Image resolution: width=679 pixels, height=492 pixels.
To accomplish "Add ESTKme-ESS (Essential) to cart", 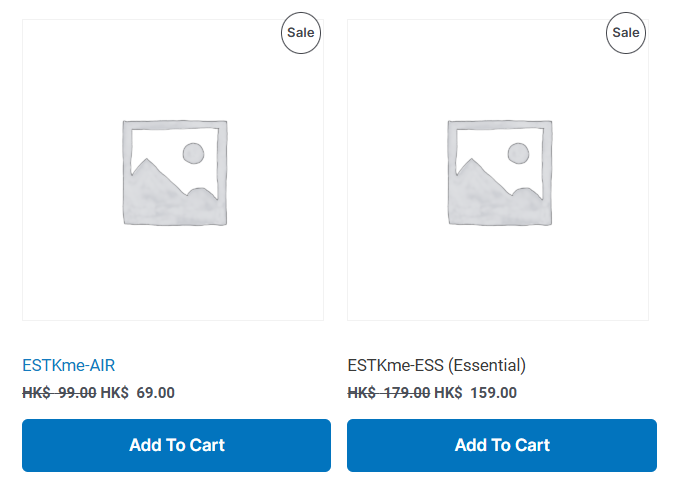I will coord(501,445).
